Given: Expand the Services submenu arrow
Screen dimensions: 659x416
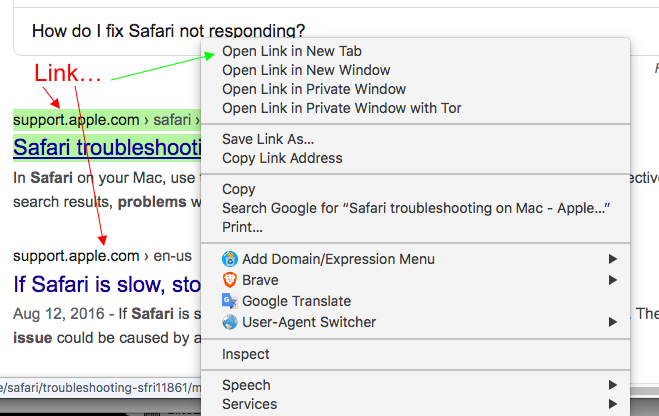Looking at the screenshot, I should pos(612,404).
